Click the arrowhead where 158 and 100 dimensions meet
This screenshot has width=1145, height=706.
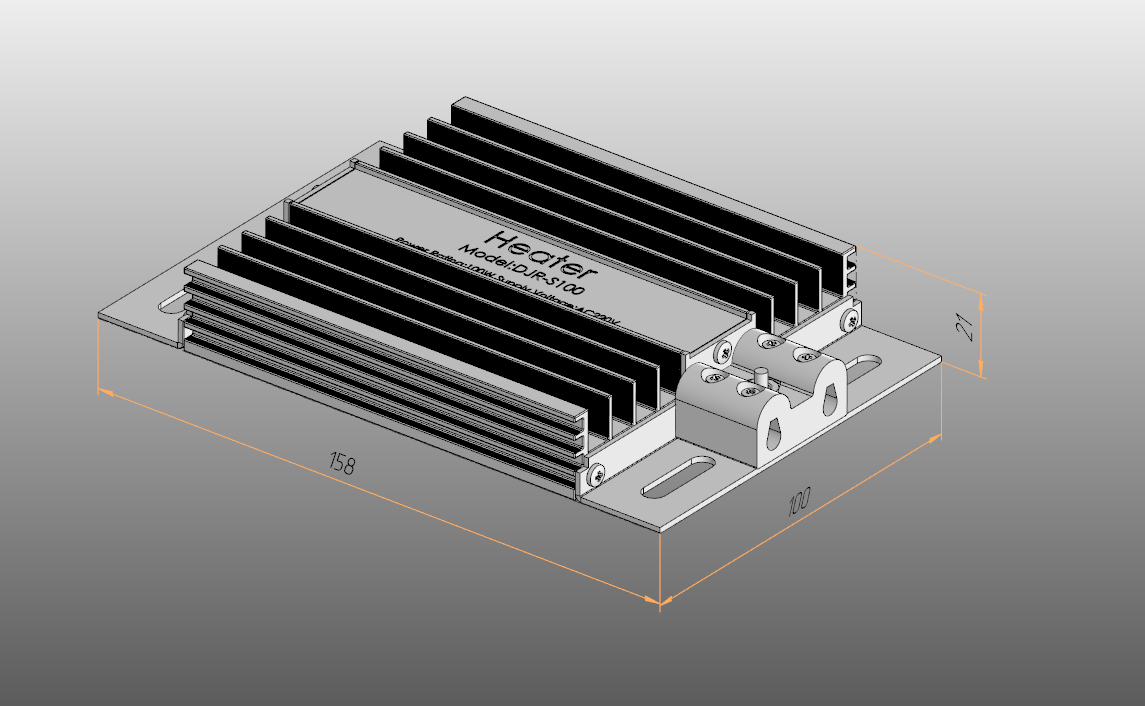pos(659,601)
